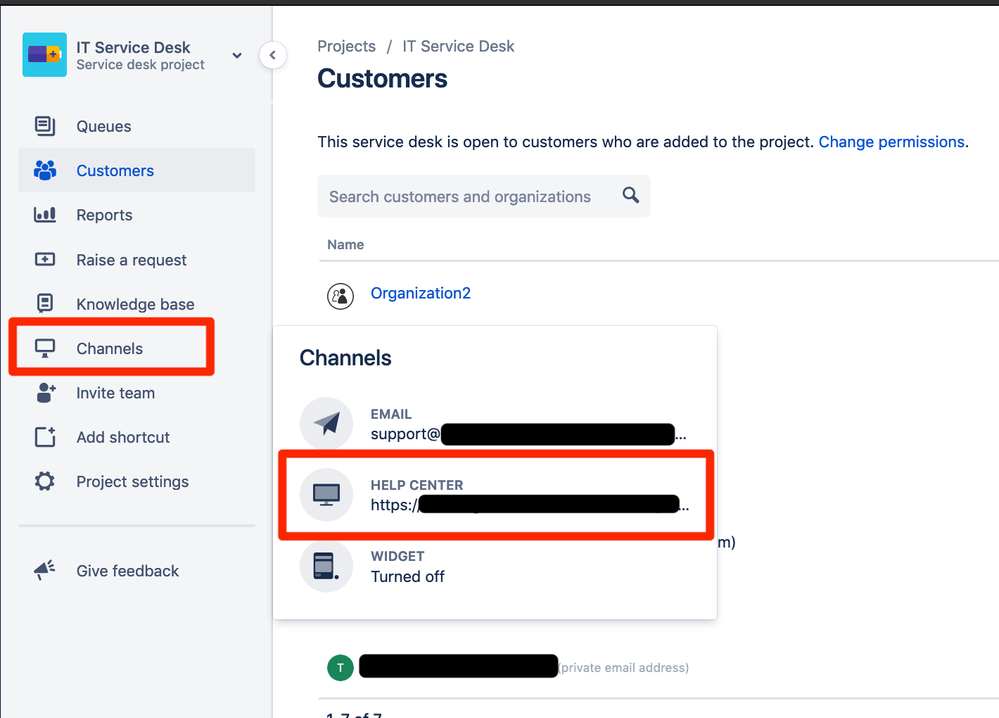Image resolution: width=999 pixels, height=718 pixels.
Task: Open the project switcher chevron
Action: [x=236, y=55]
